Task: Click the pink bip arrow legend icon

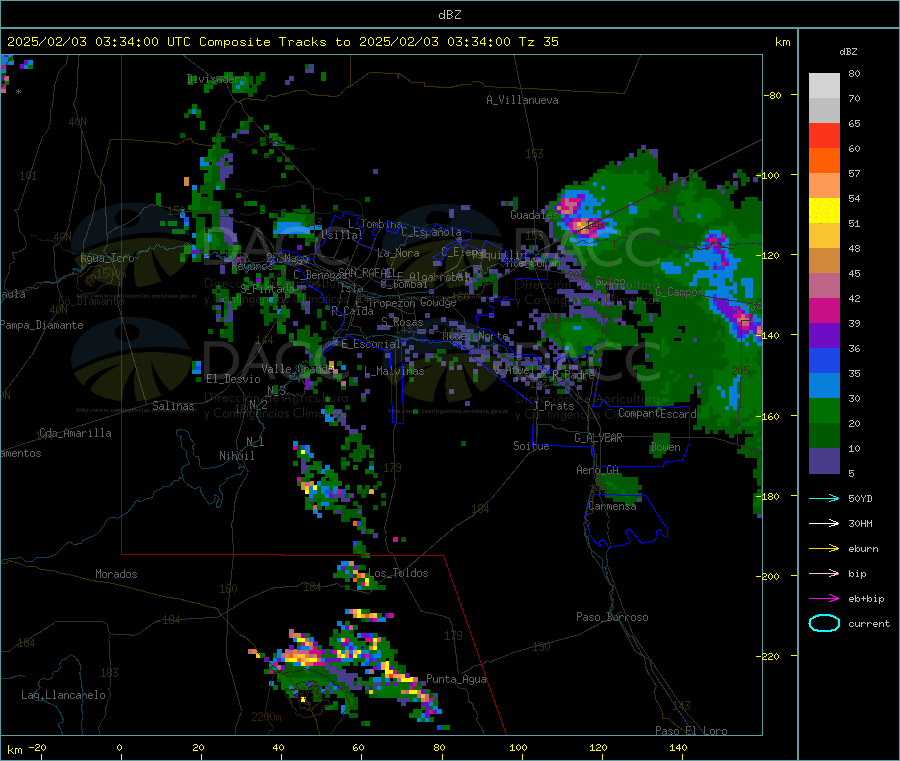Action: pos(824,573)
